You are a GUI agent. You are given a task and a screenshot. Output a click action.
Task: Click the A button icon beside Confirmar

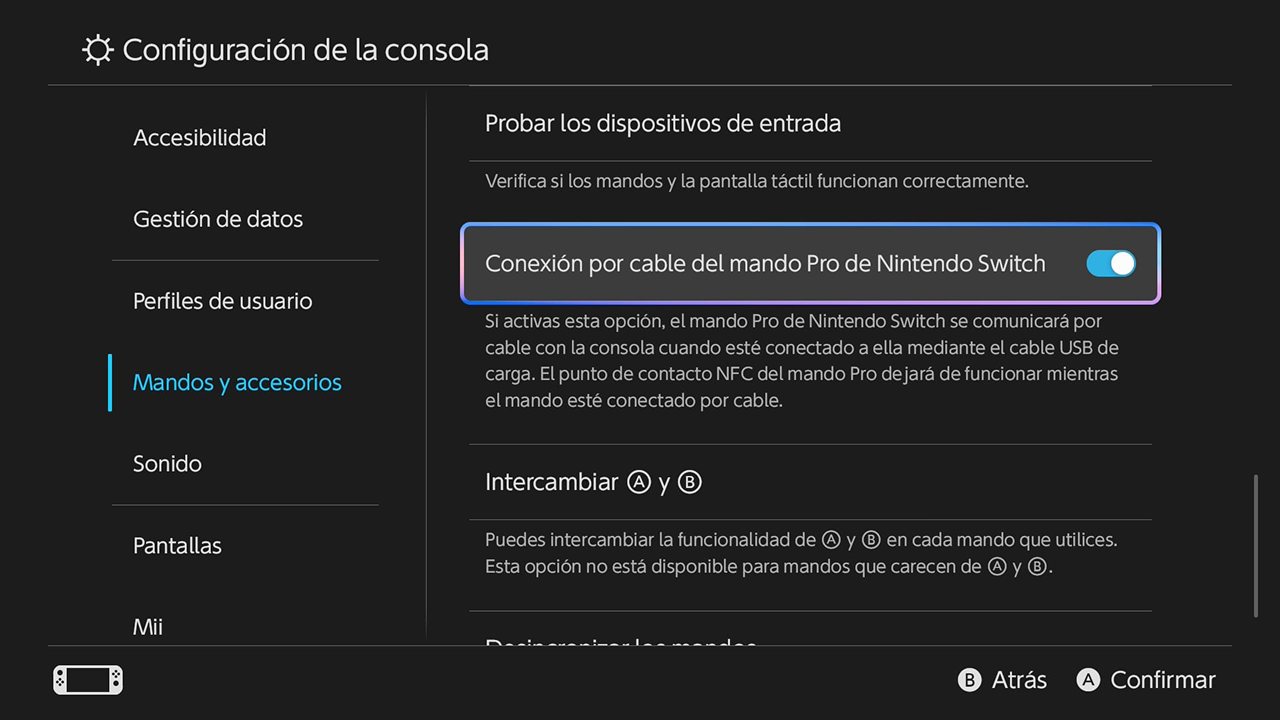tap(1088, 680)
